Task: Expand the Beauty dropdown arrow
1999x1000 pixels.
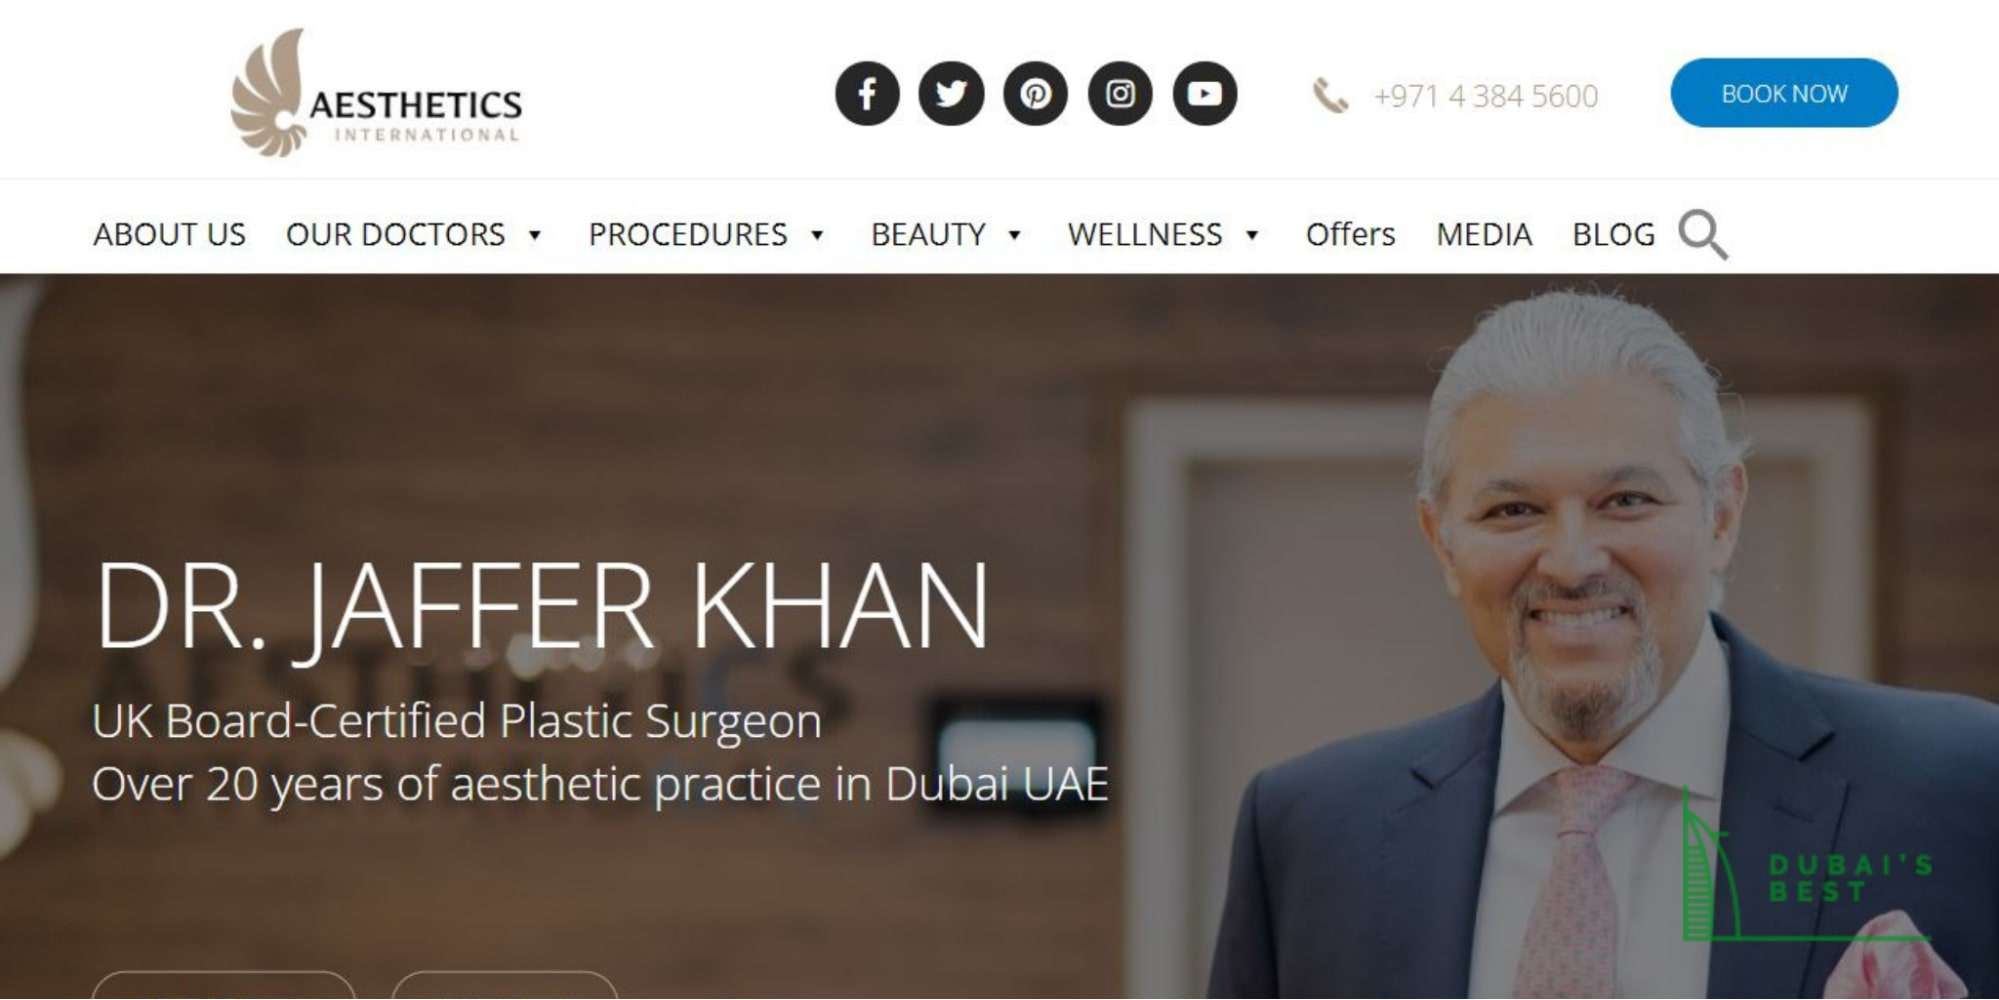Action: tap(1014, 235)
